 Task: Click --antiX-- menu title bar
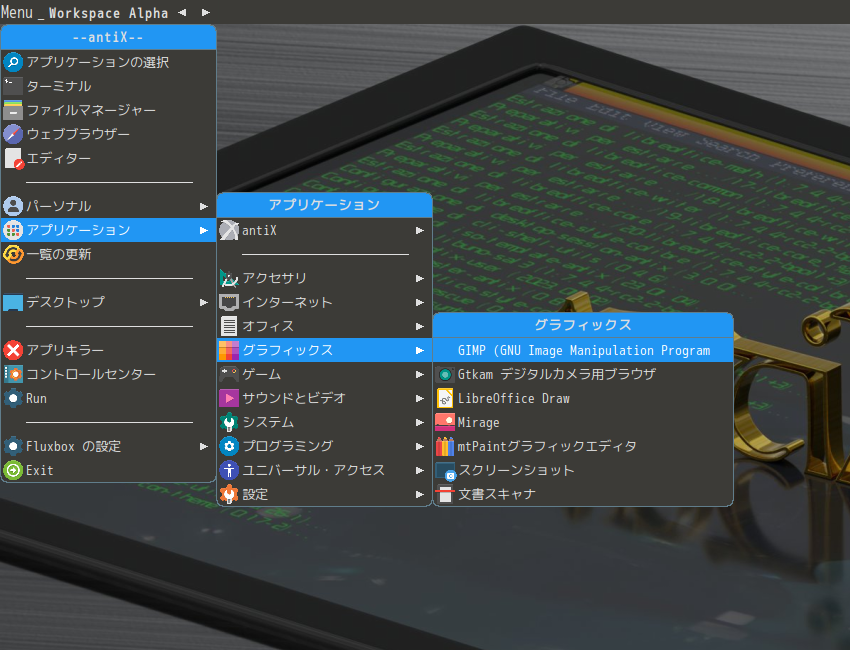[x=108, y=37]
